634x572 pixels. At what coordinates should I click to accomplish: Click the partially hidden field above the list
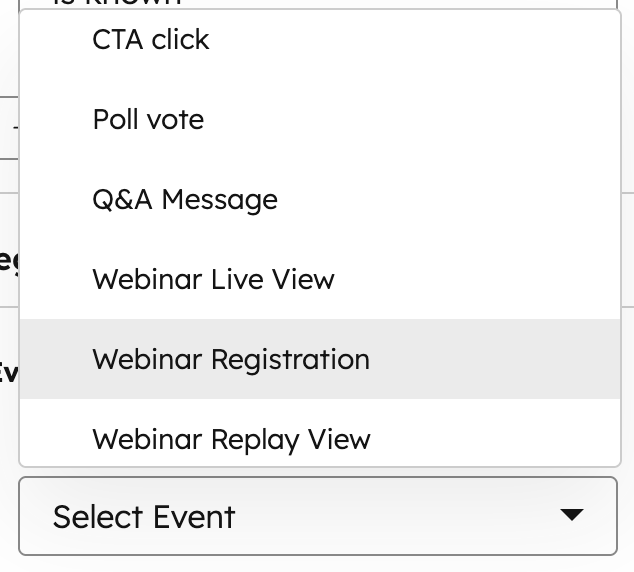[320, 5]
